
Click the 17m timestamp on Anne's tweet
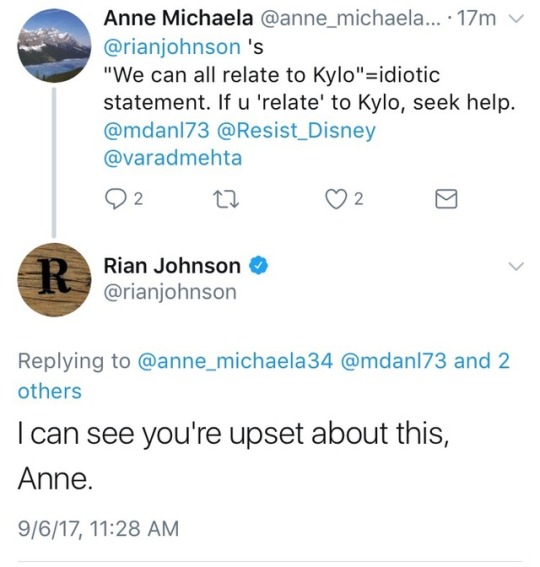point(477,19)
